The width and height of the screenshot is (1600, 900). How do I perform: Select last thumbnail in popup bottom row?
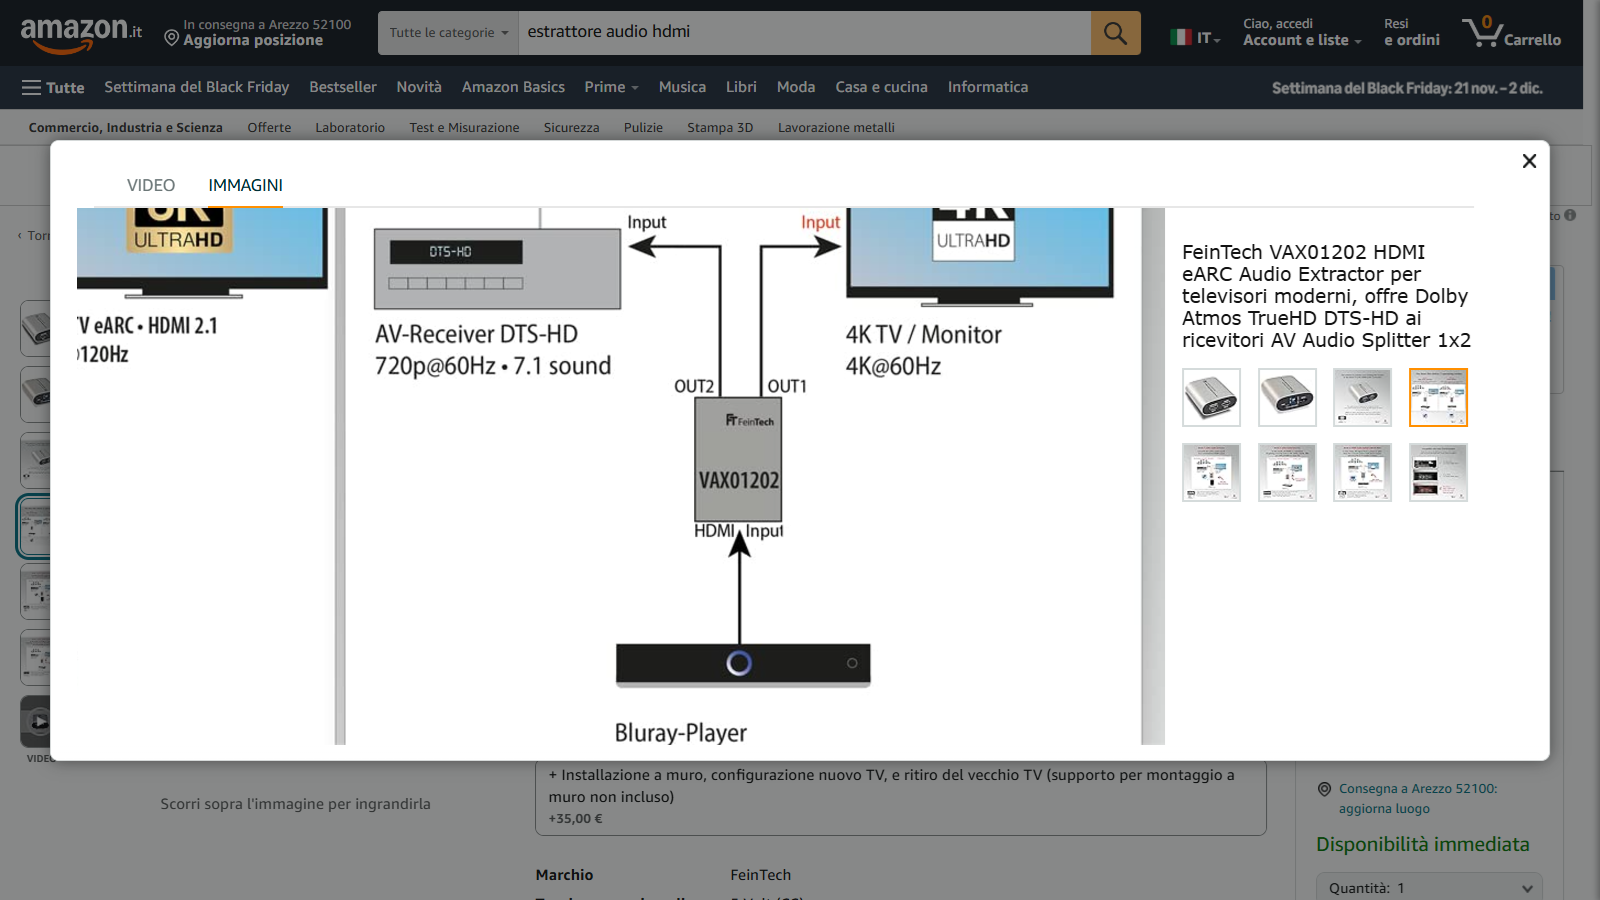click(x=1438, y=472)
